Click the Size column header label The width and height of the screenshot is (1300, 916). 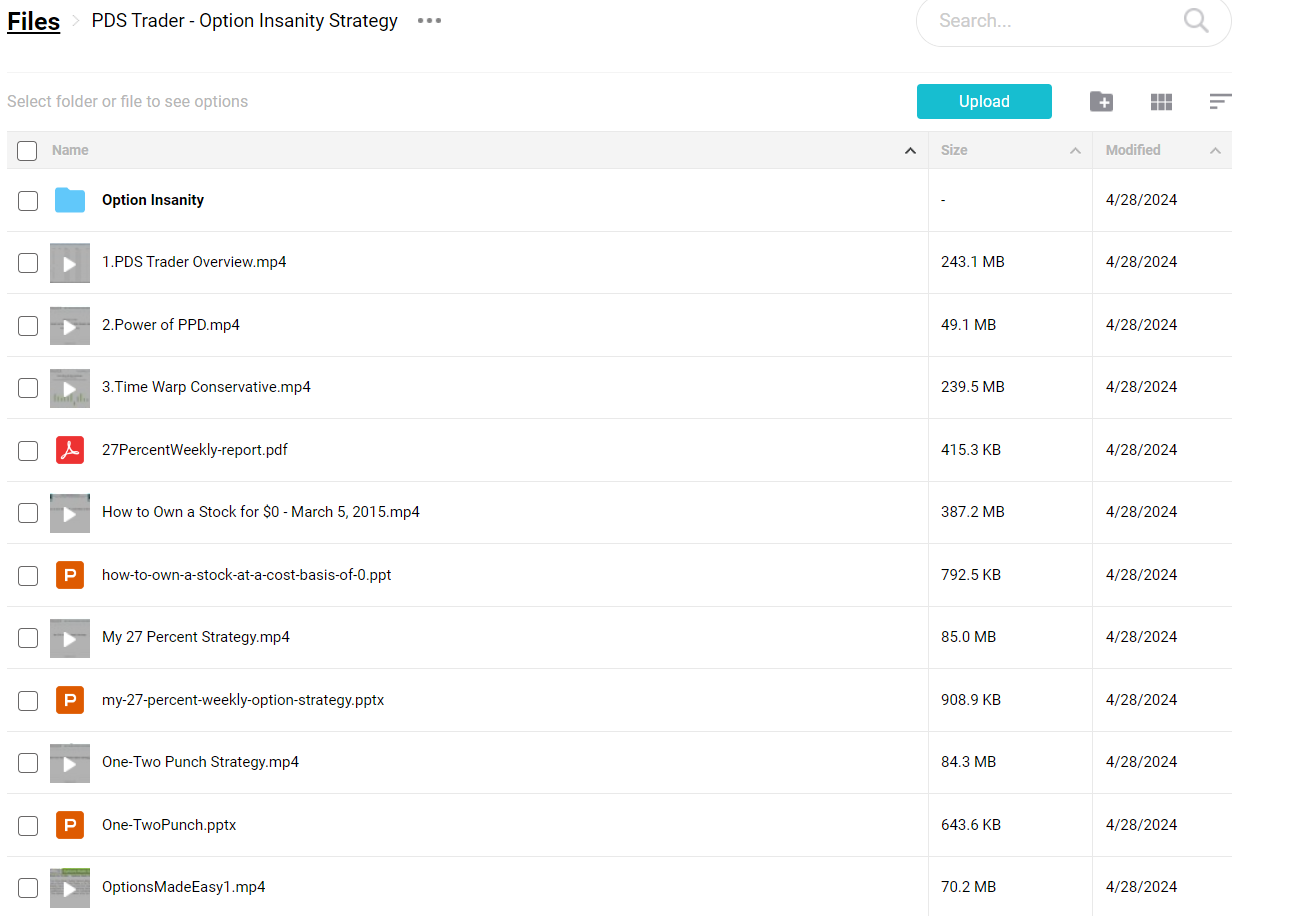954,150
